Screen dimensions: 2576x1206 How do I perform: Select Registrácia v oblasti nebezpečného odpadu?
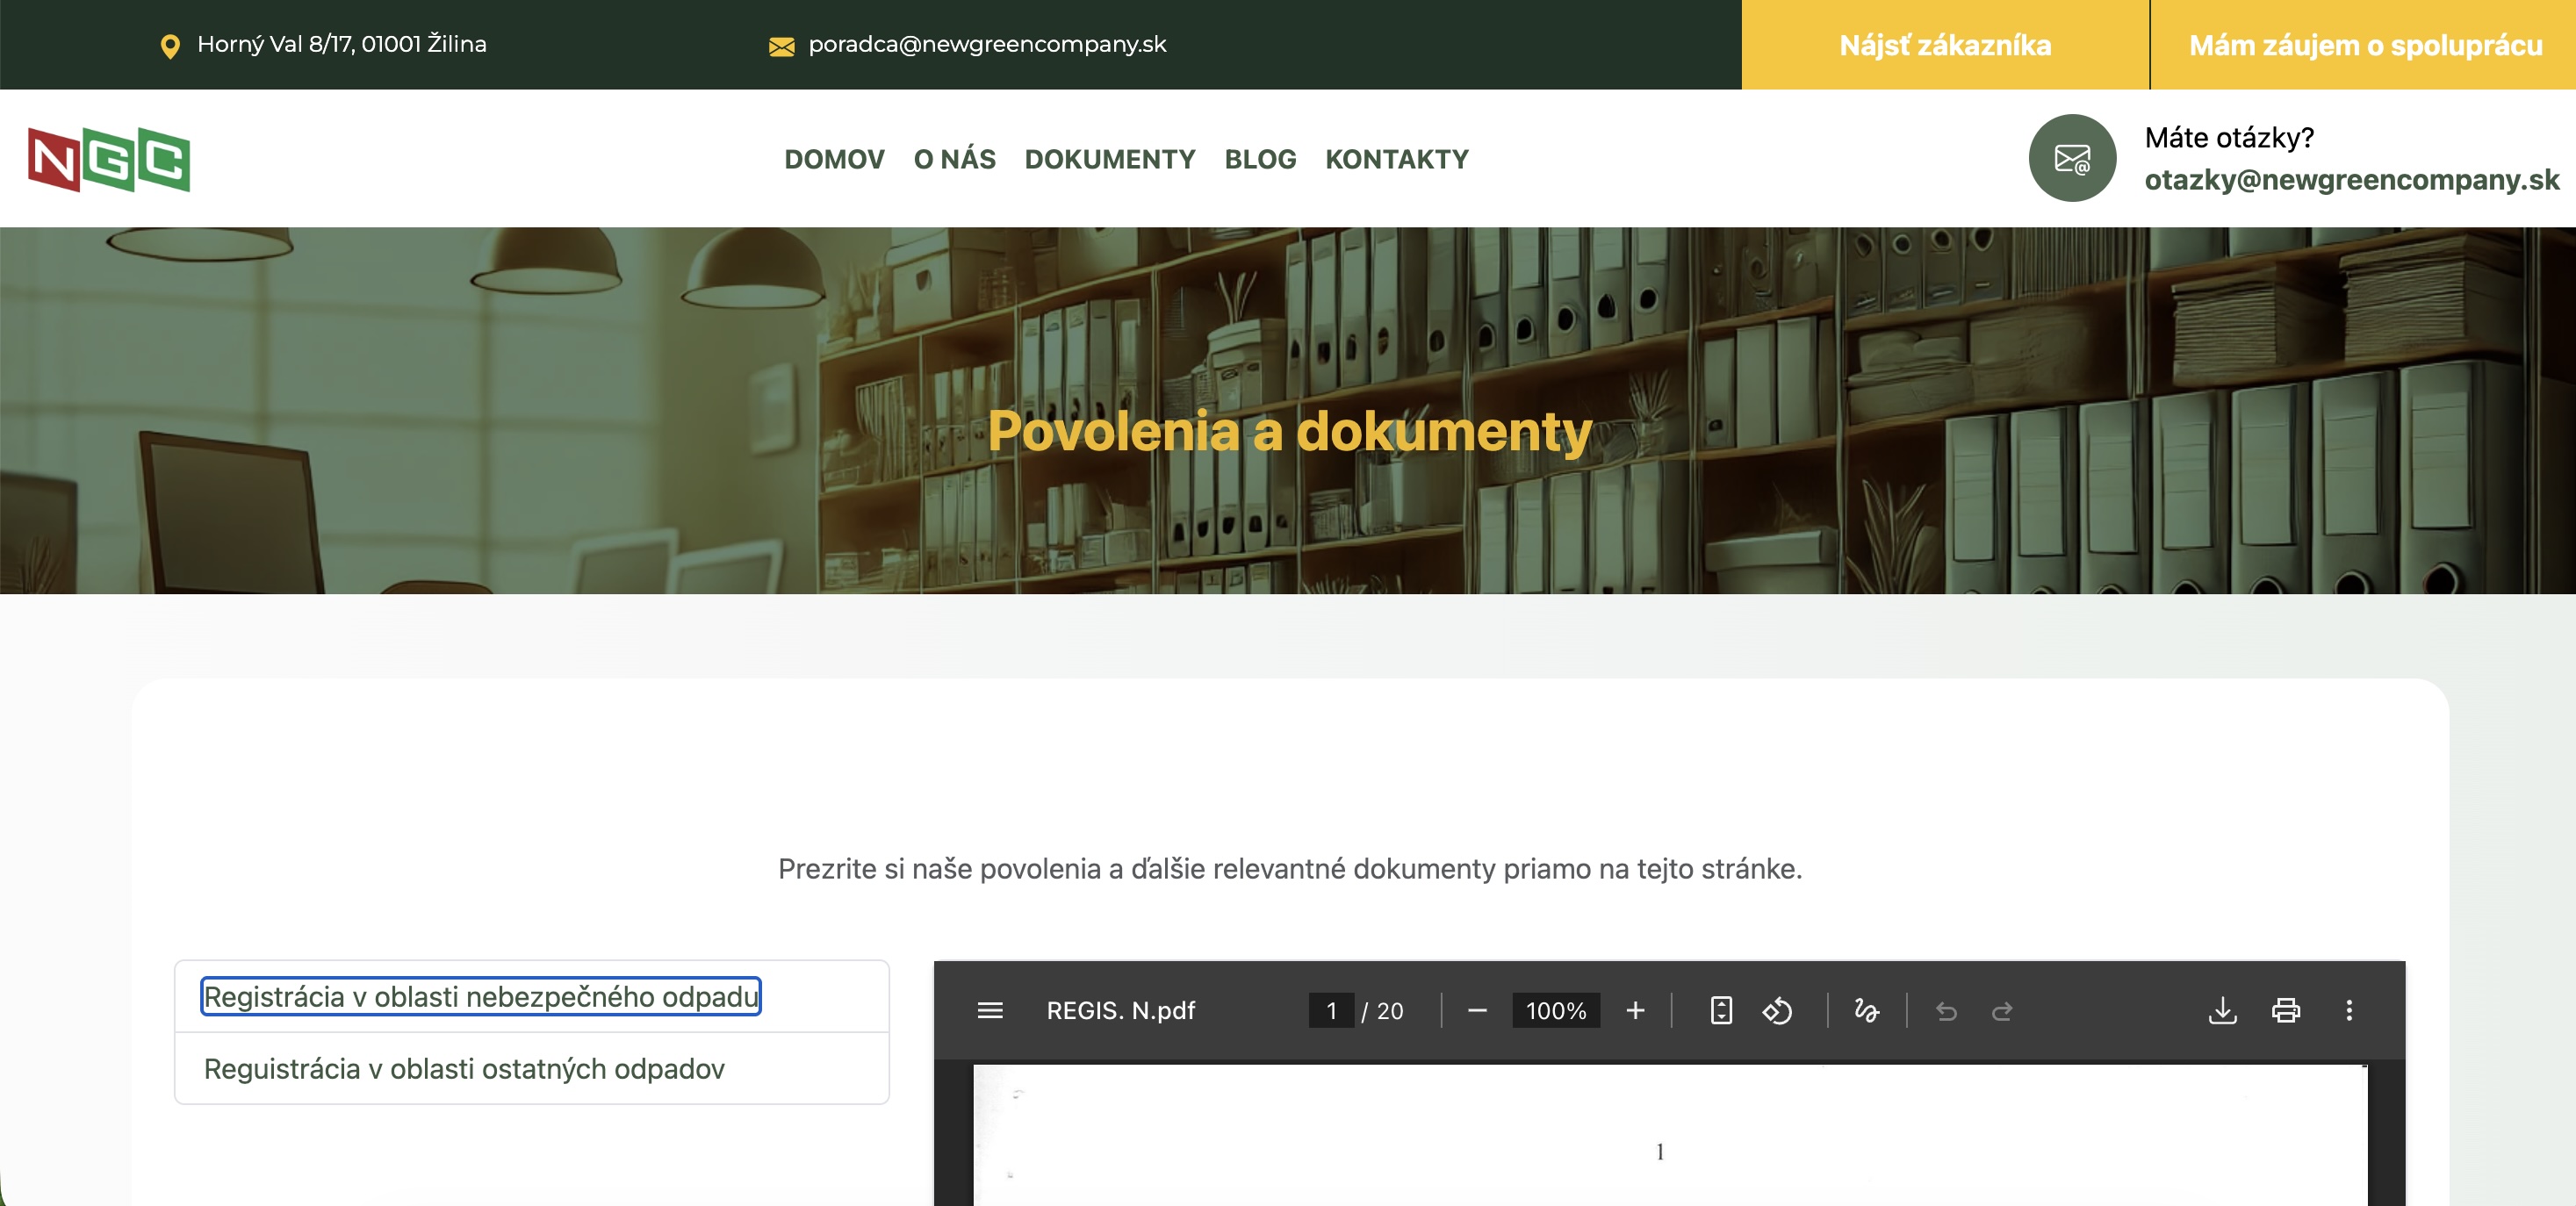481,996
